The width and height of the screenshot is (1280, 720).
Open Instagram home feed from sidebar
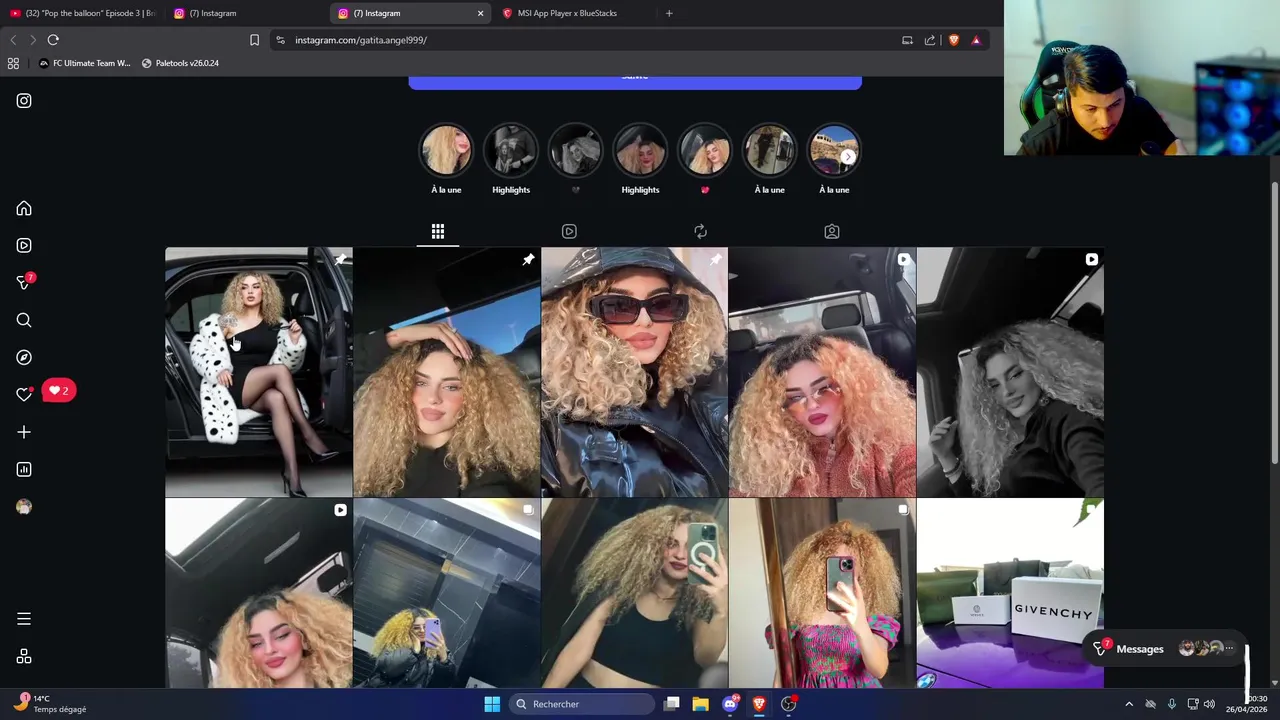tap(24, 209)
